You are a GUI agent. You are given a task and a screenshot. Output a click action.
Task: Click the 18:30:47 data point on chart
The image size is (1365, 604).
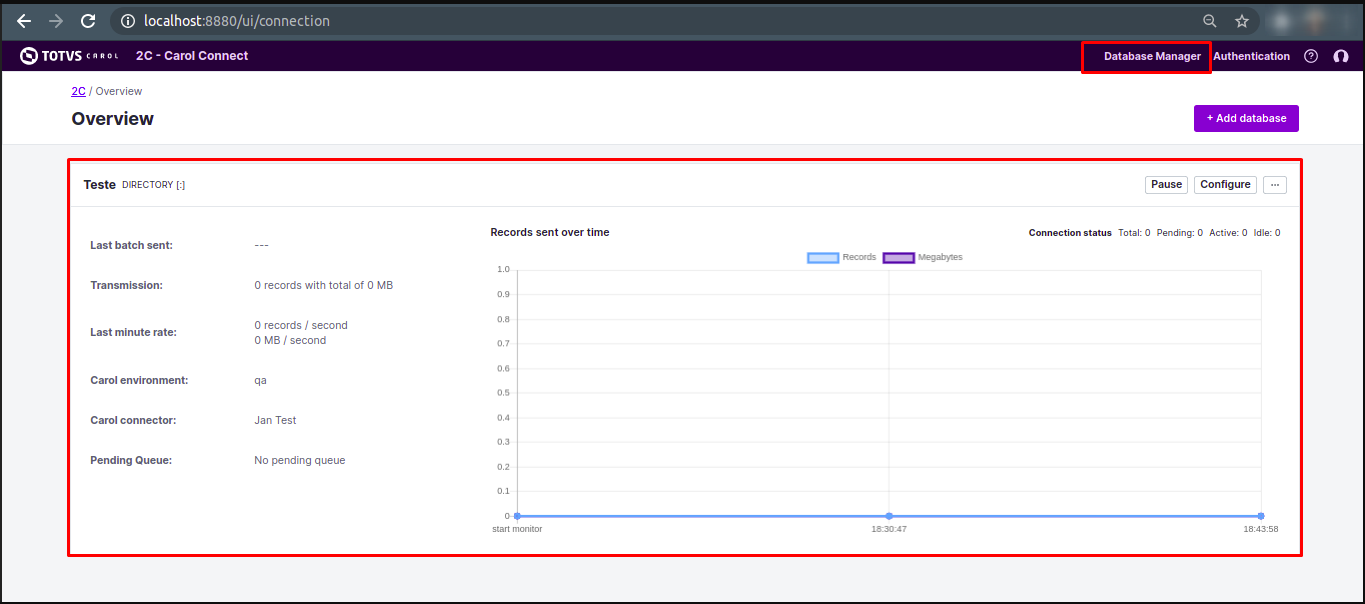tap(889, 516)
